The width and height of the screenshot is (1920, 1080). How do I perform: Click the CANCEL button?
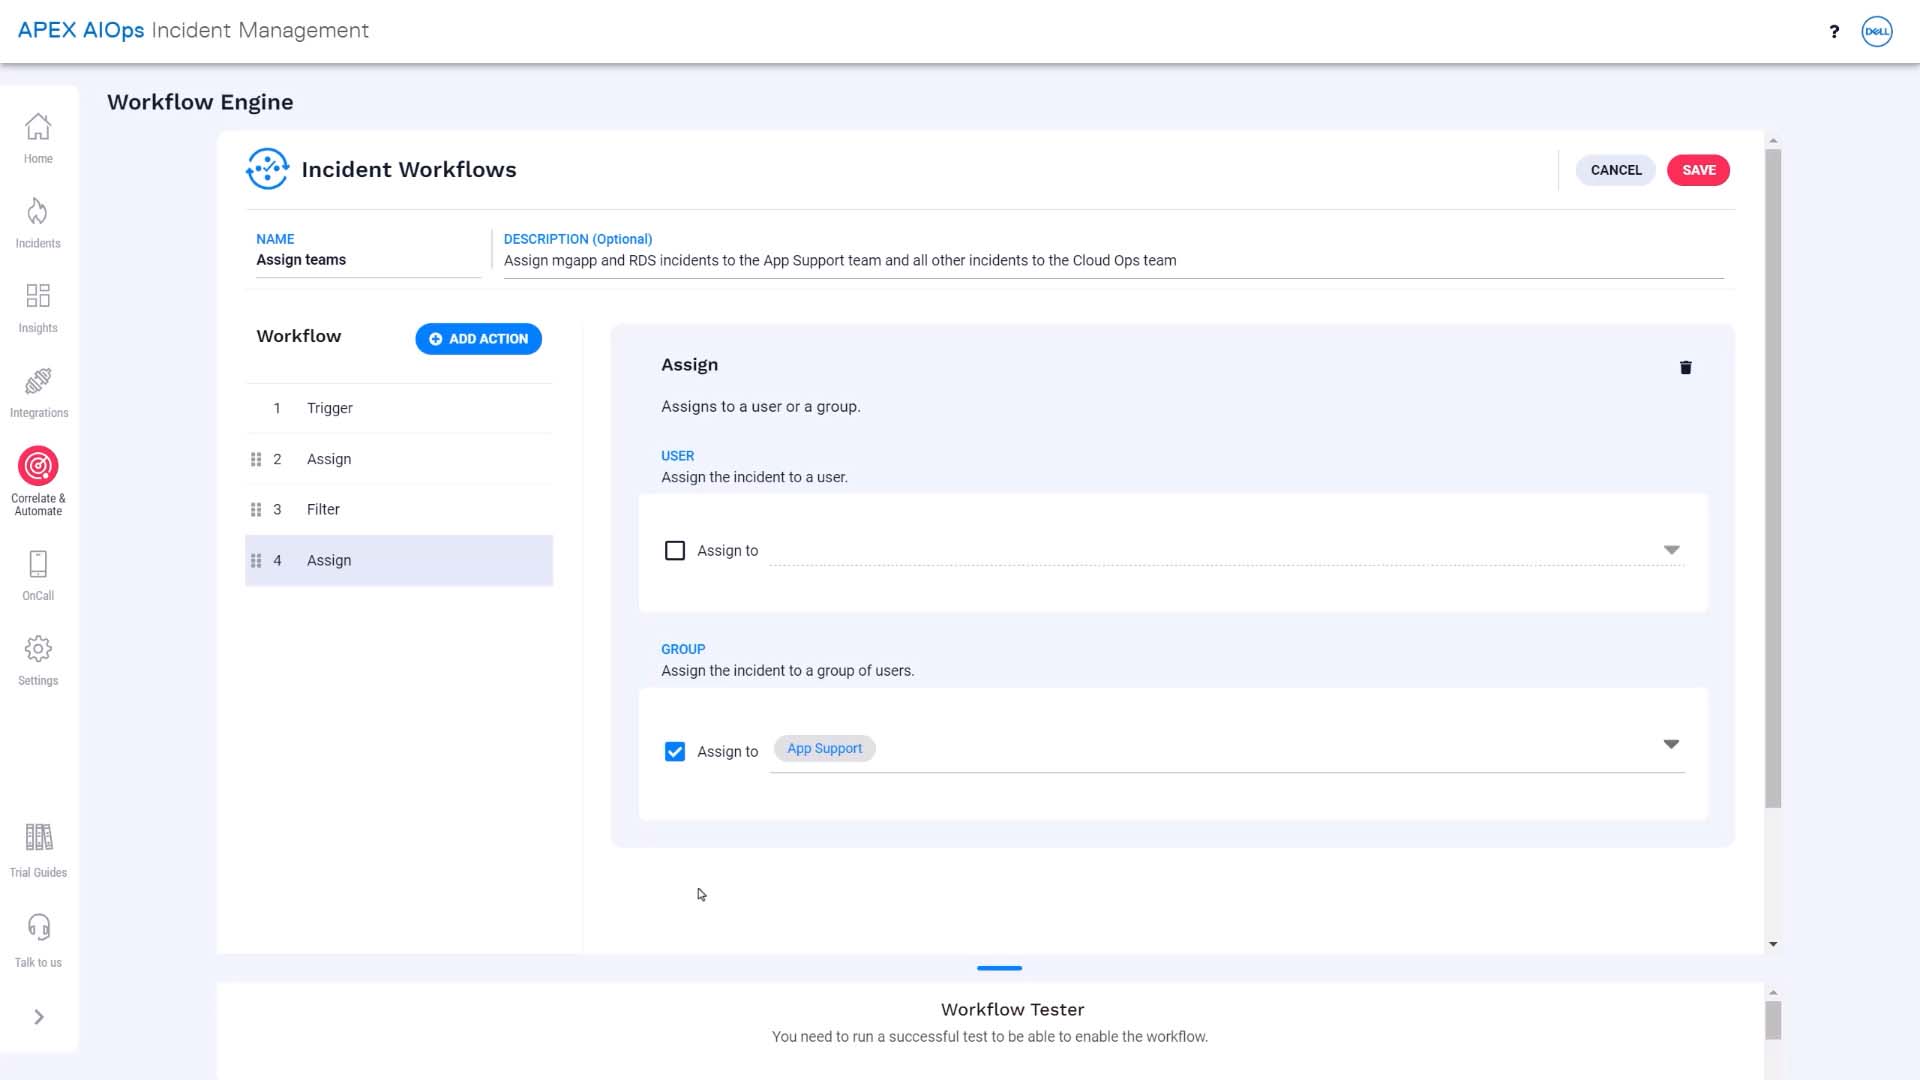point(1616,170)
